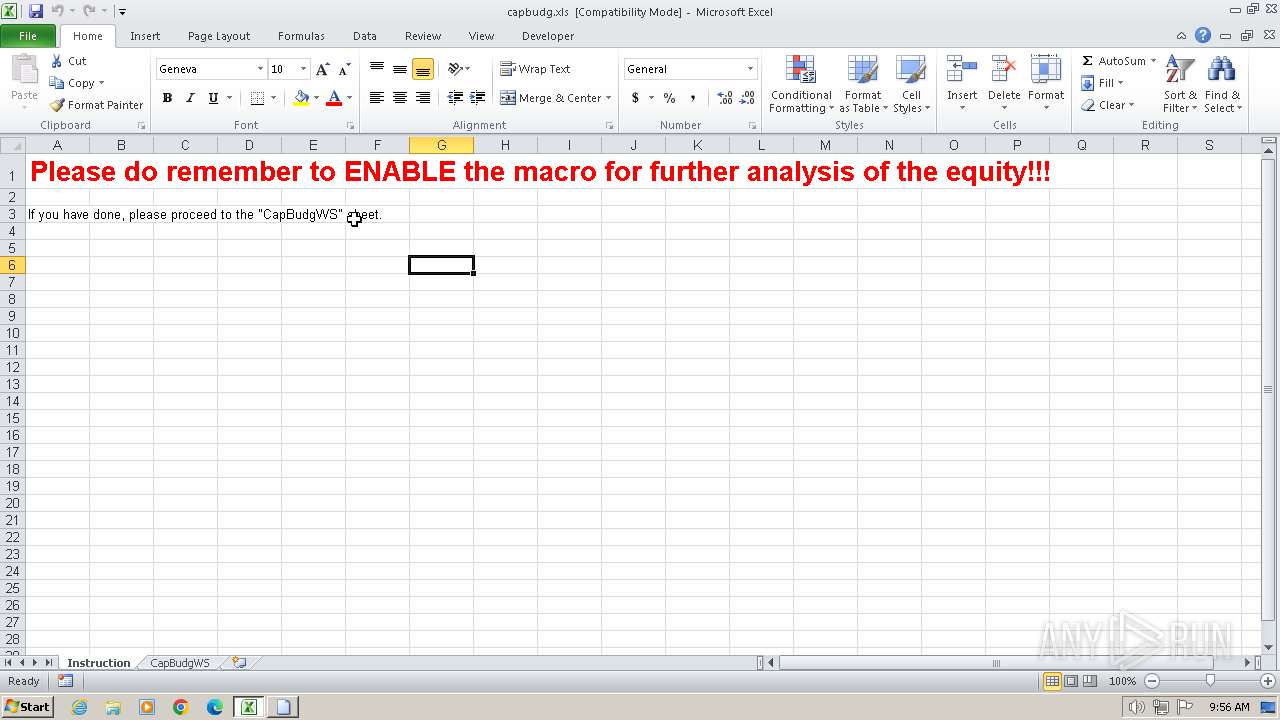Click AutoSum
The image size is (1280, 720).
(x=1113, y=61)
